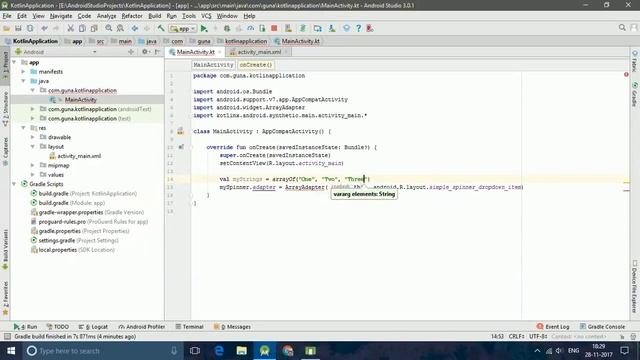Expand the manifests folder
640x360 pixels.
(23, 72)
